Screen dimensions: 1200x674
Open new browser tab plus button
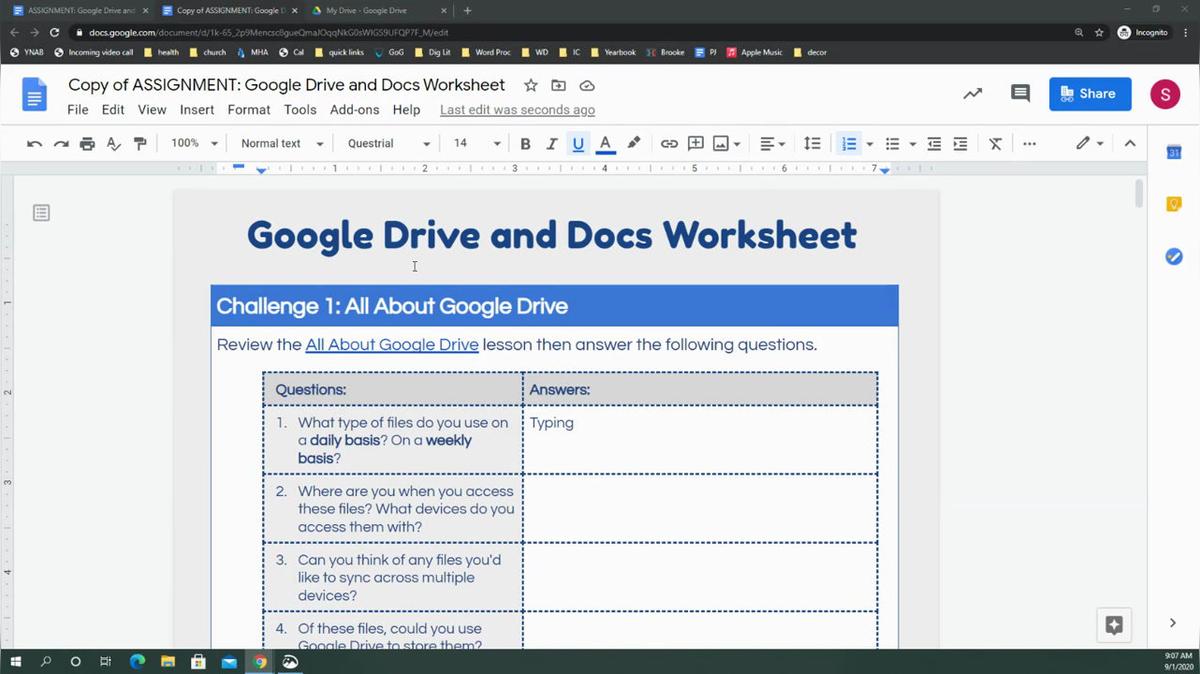(x=468, y=10)
